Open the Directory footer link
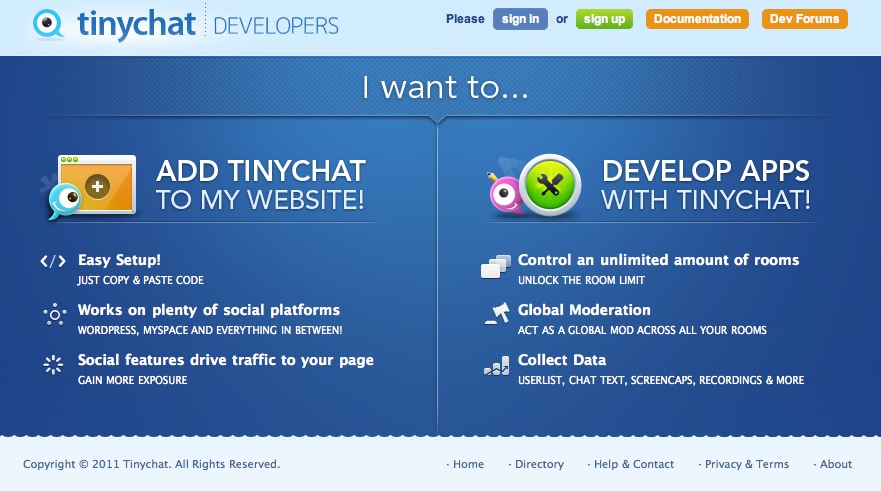The height and width of the screenshot is (491, 881). coord(539,464)
